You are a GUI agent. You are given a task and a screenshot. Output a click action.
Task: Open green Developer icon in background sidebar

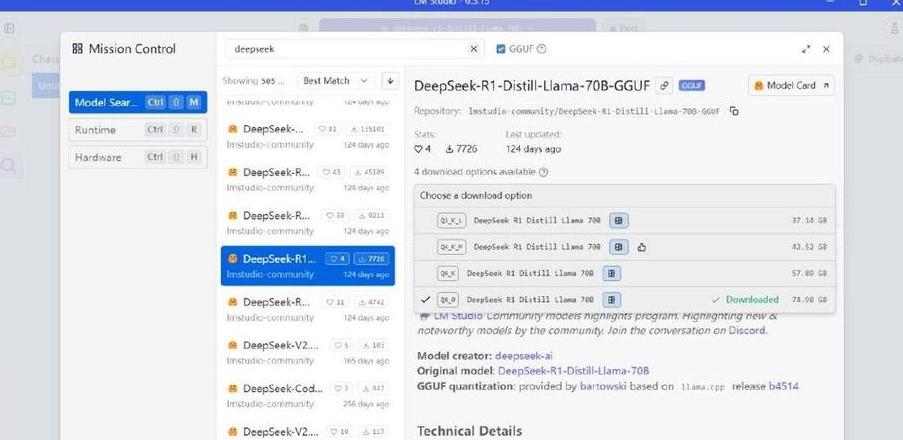(9, 98)
